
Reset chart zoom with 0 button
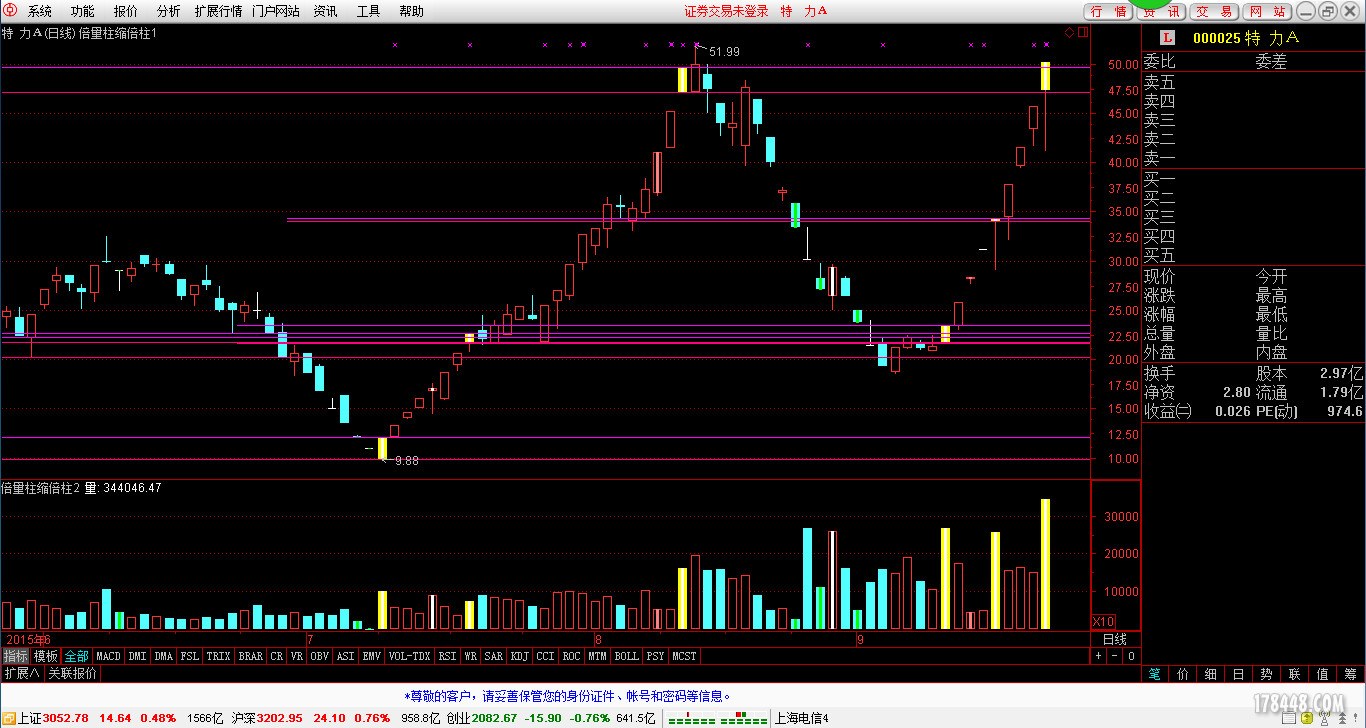[1131, 656]
